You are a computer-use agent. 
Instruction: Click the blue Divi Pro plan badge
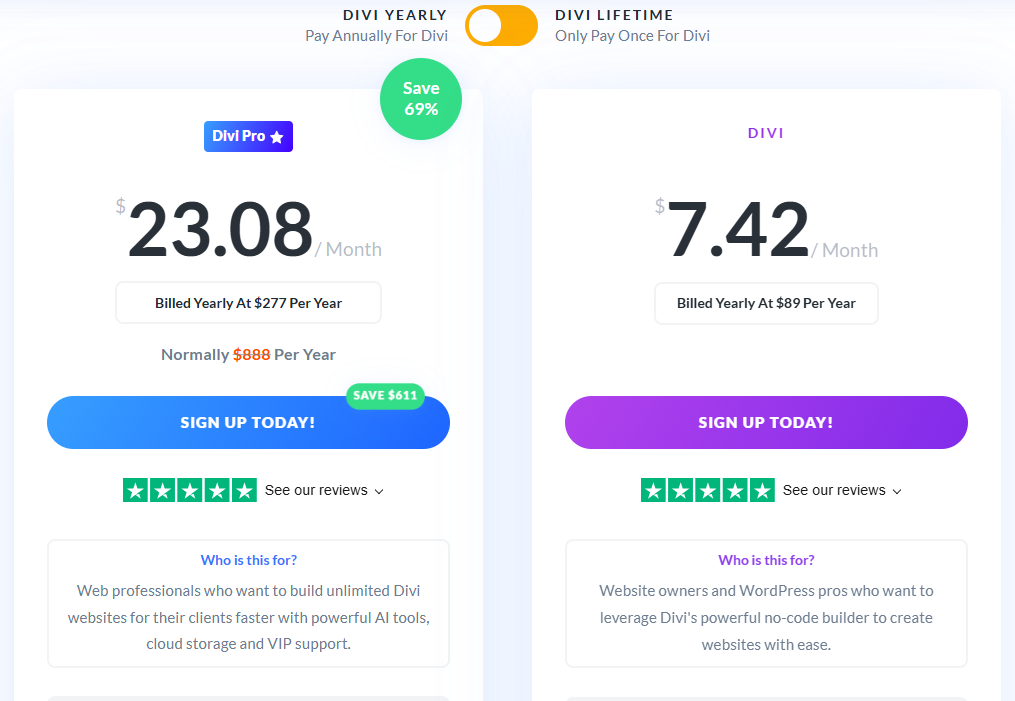click(248, 136)
